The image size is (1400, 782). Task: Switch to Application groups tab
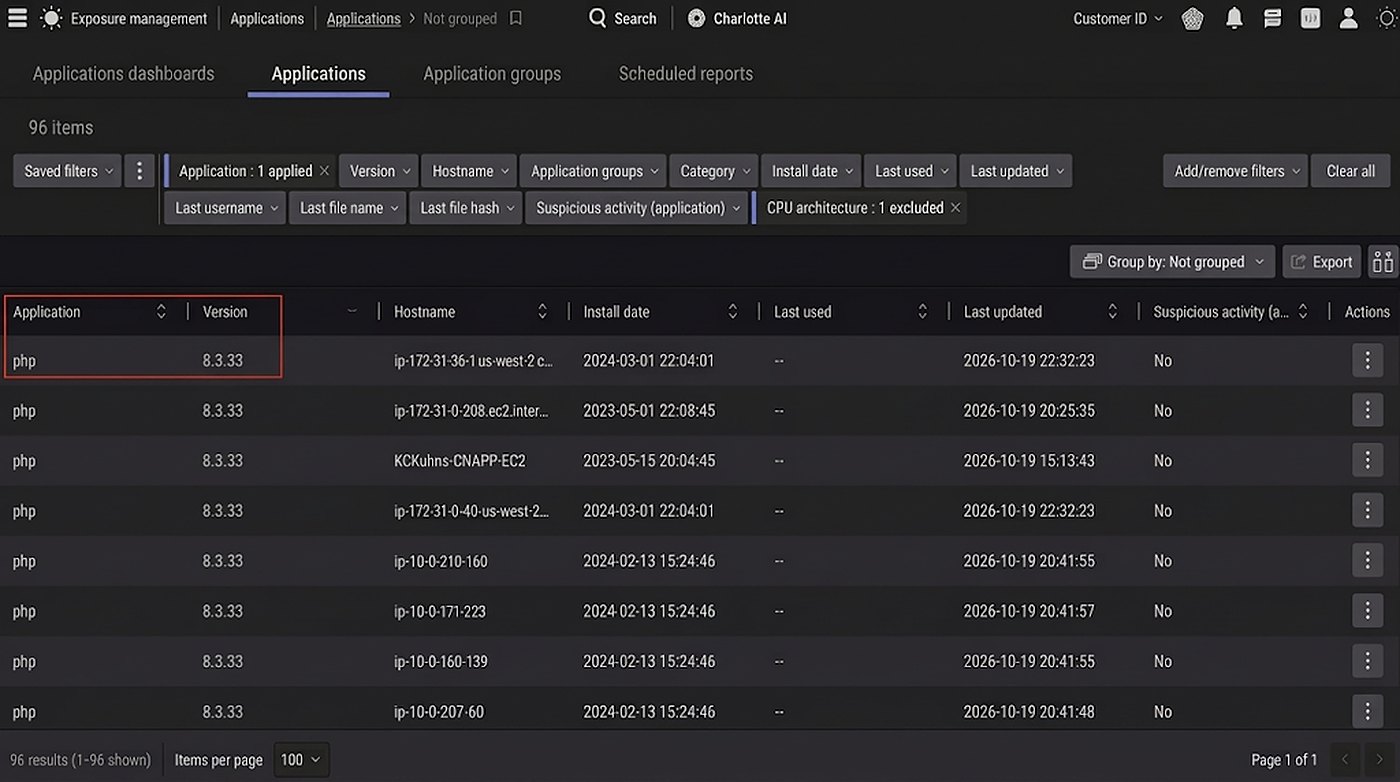492,74
